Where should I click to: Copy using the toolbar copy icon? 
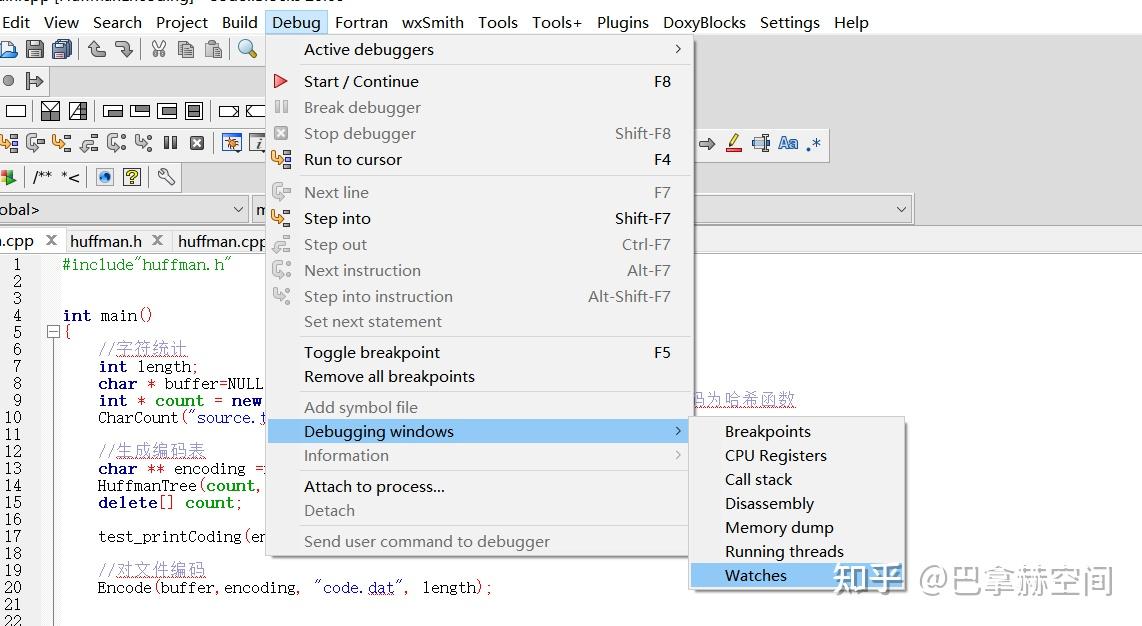186,49
